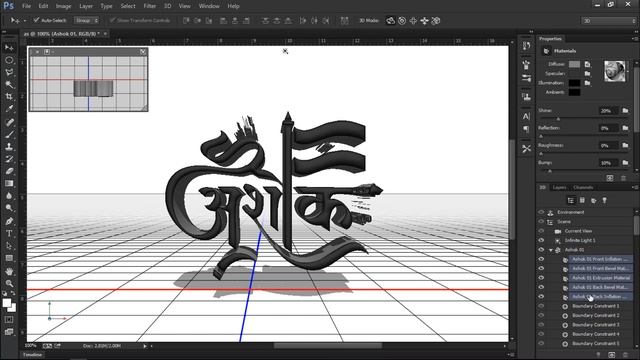The width and height of the screenshot is (640, 360).
Task: Switch to the Channels tab
Action: tap(583, 187)
